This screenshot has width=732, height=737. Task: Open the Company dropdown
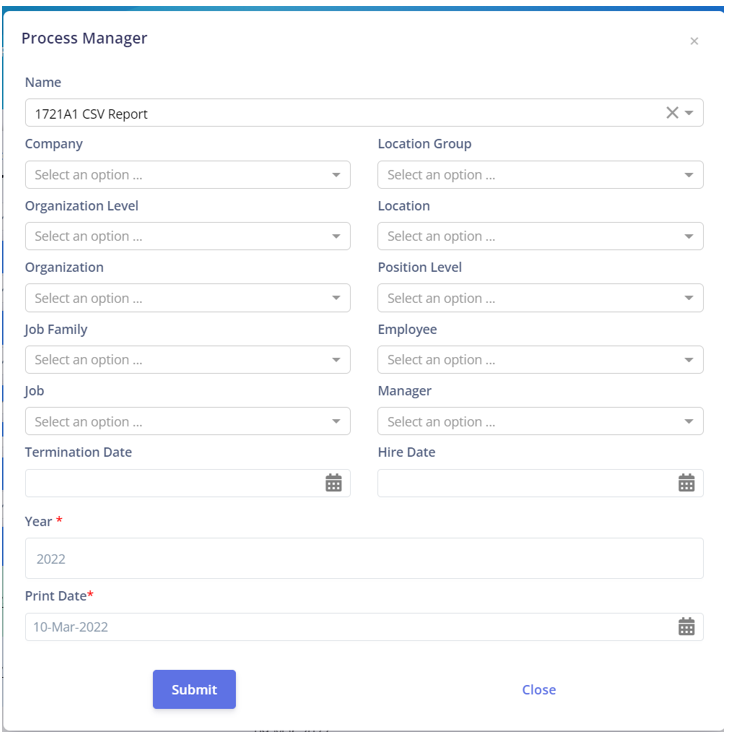[188, 175]
